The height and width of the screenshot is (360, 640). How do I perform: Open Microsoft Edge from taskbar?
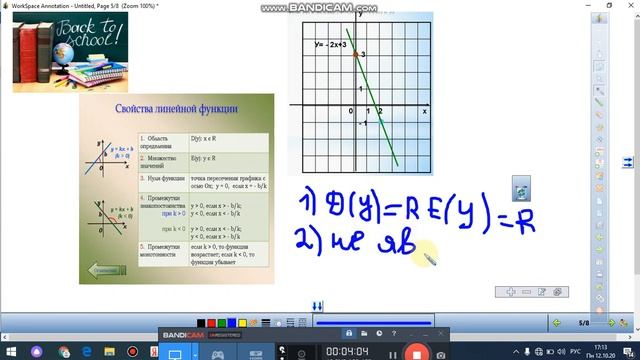click(87, 352)
